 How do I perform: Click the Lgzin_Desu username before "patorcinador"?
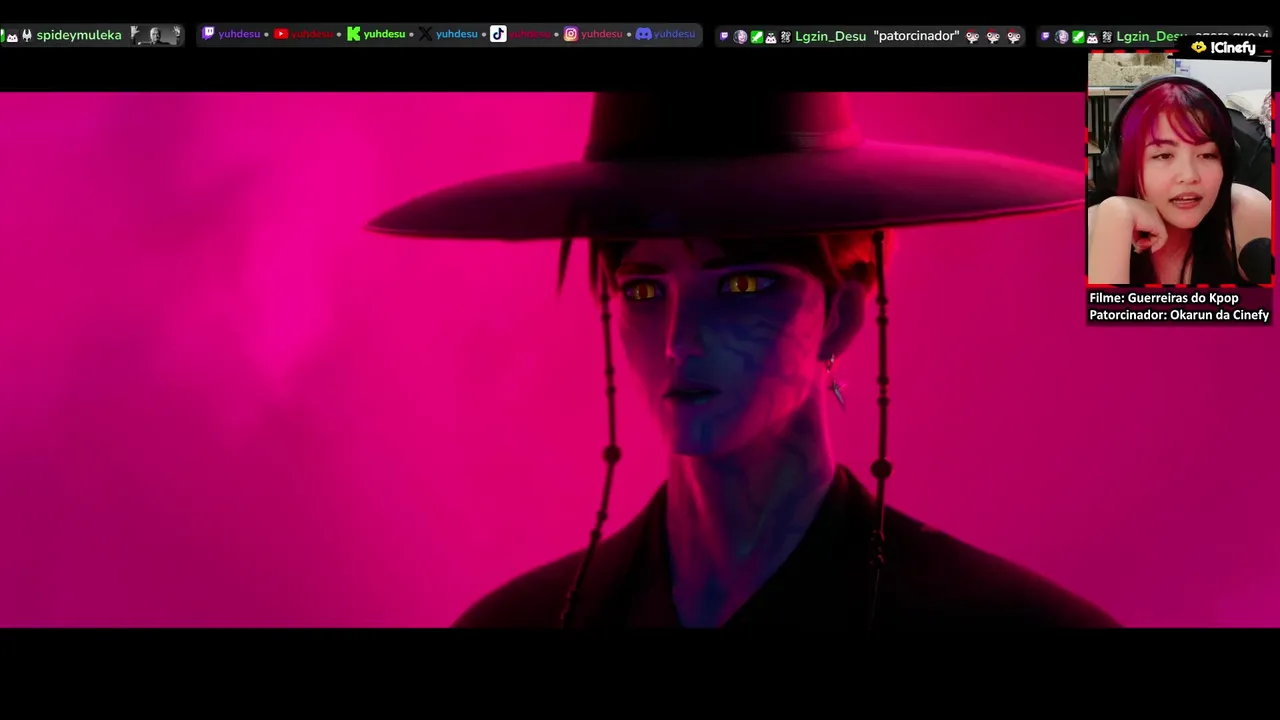[x=830, y=36]
